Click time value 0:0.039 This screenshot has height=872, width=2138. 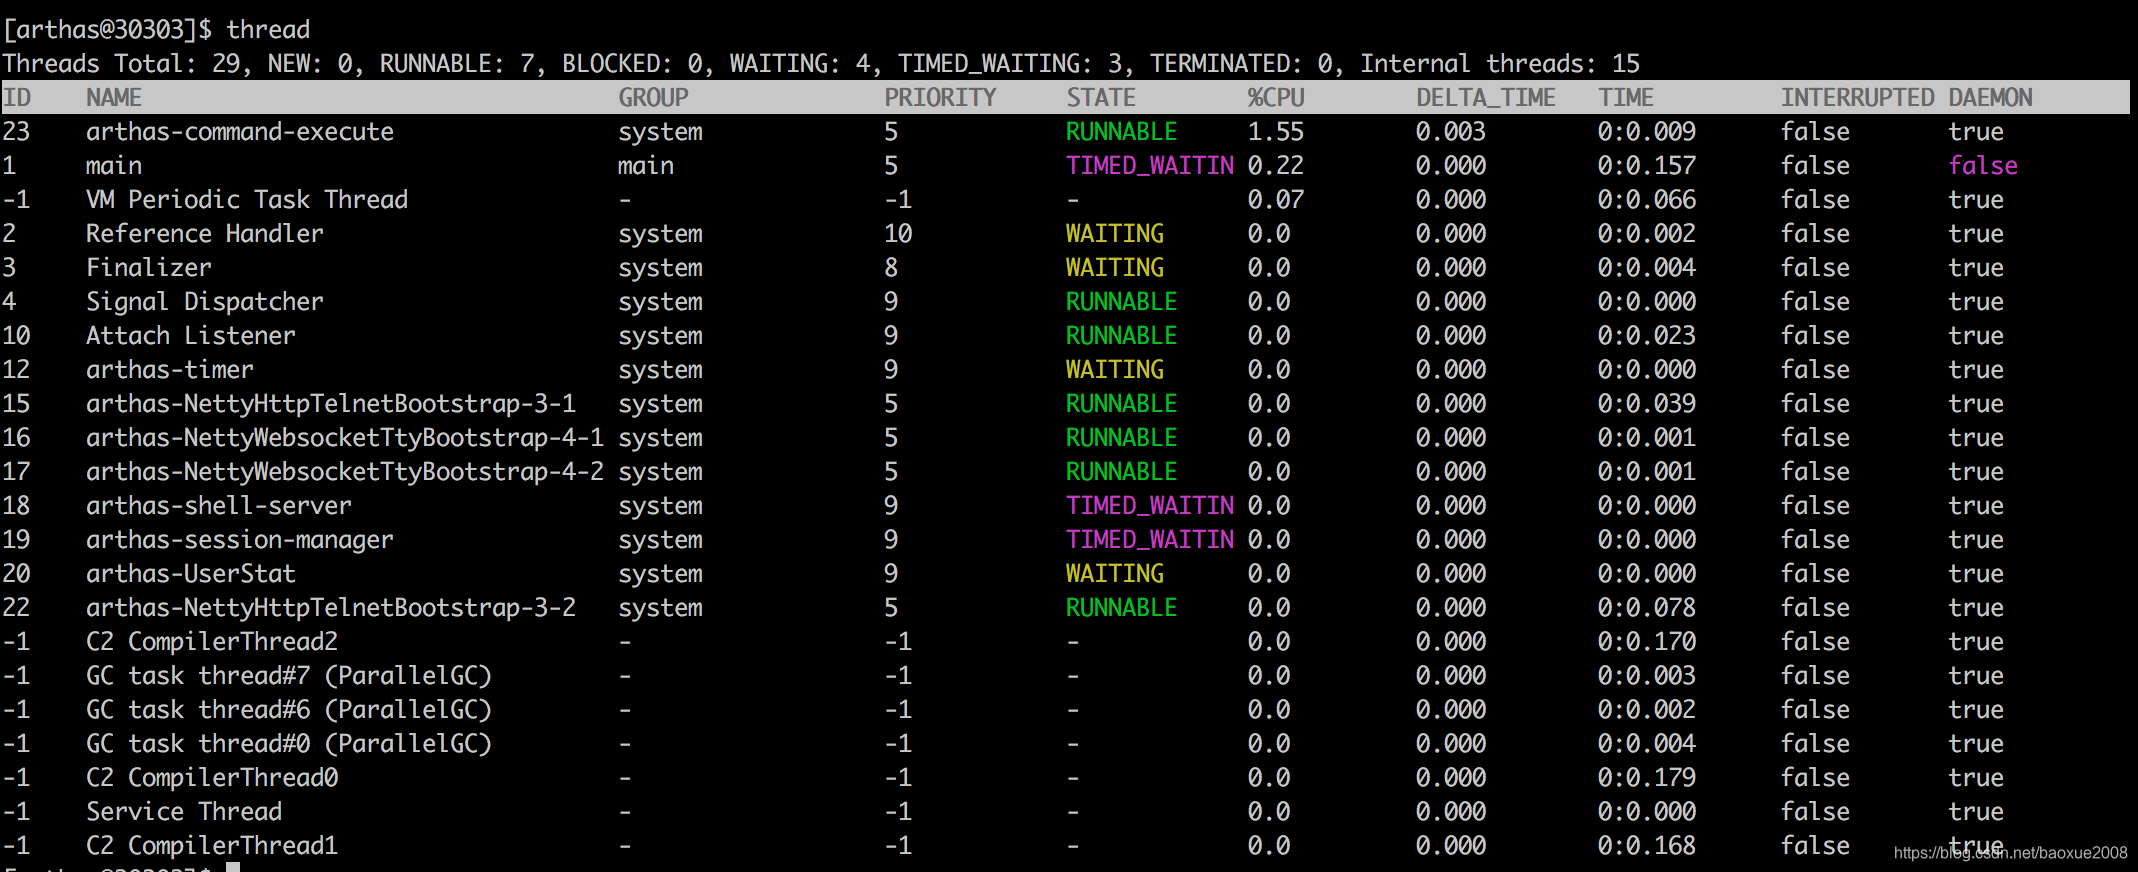coord(1647,403)
